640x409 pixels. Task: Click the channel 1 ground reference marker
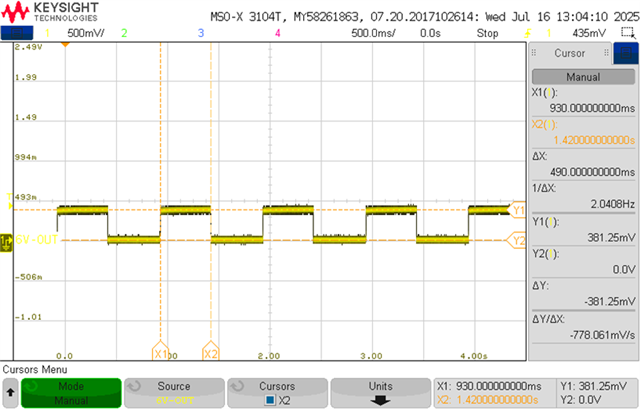click(6, 242)
